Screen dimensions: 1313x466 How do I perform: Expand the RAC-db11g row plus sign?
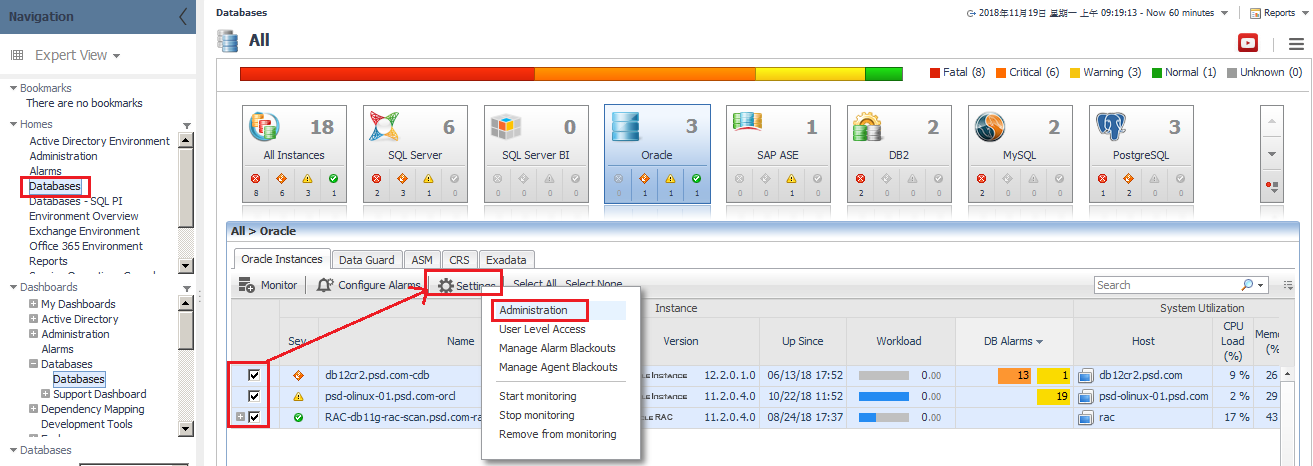pos(239,417)
